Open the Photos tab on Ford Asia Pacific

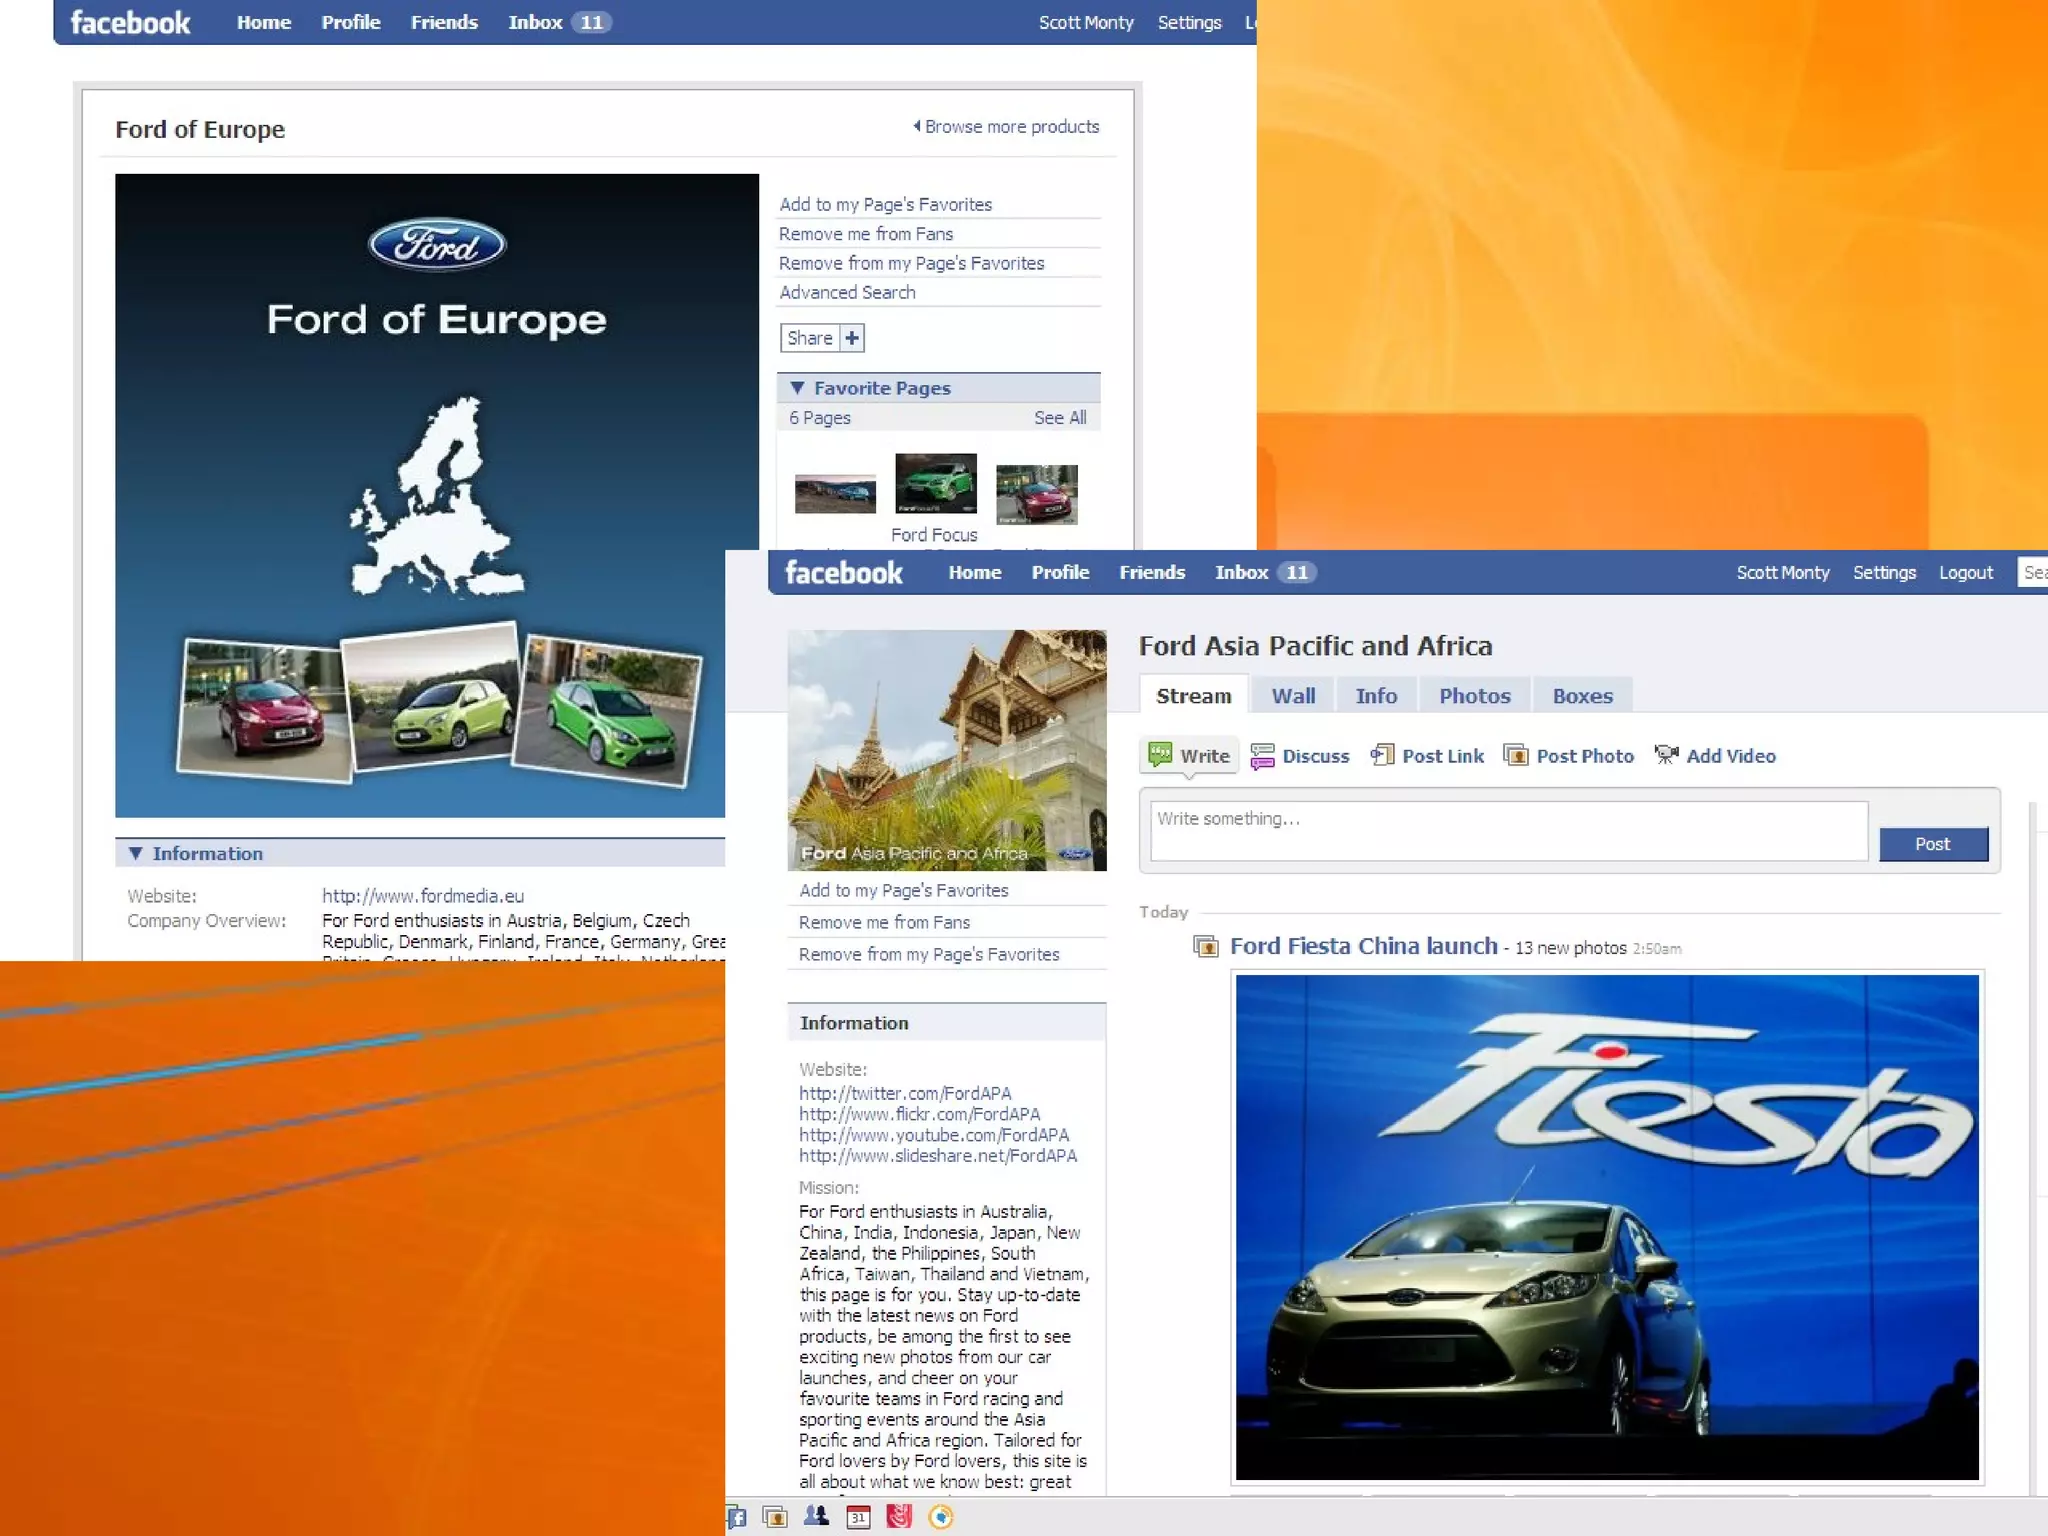coord(1474,696)
